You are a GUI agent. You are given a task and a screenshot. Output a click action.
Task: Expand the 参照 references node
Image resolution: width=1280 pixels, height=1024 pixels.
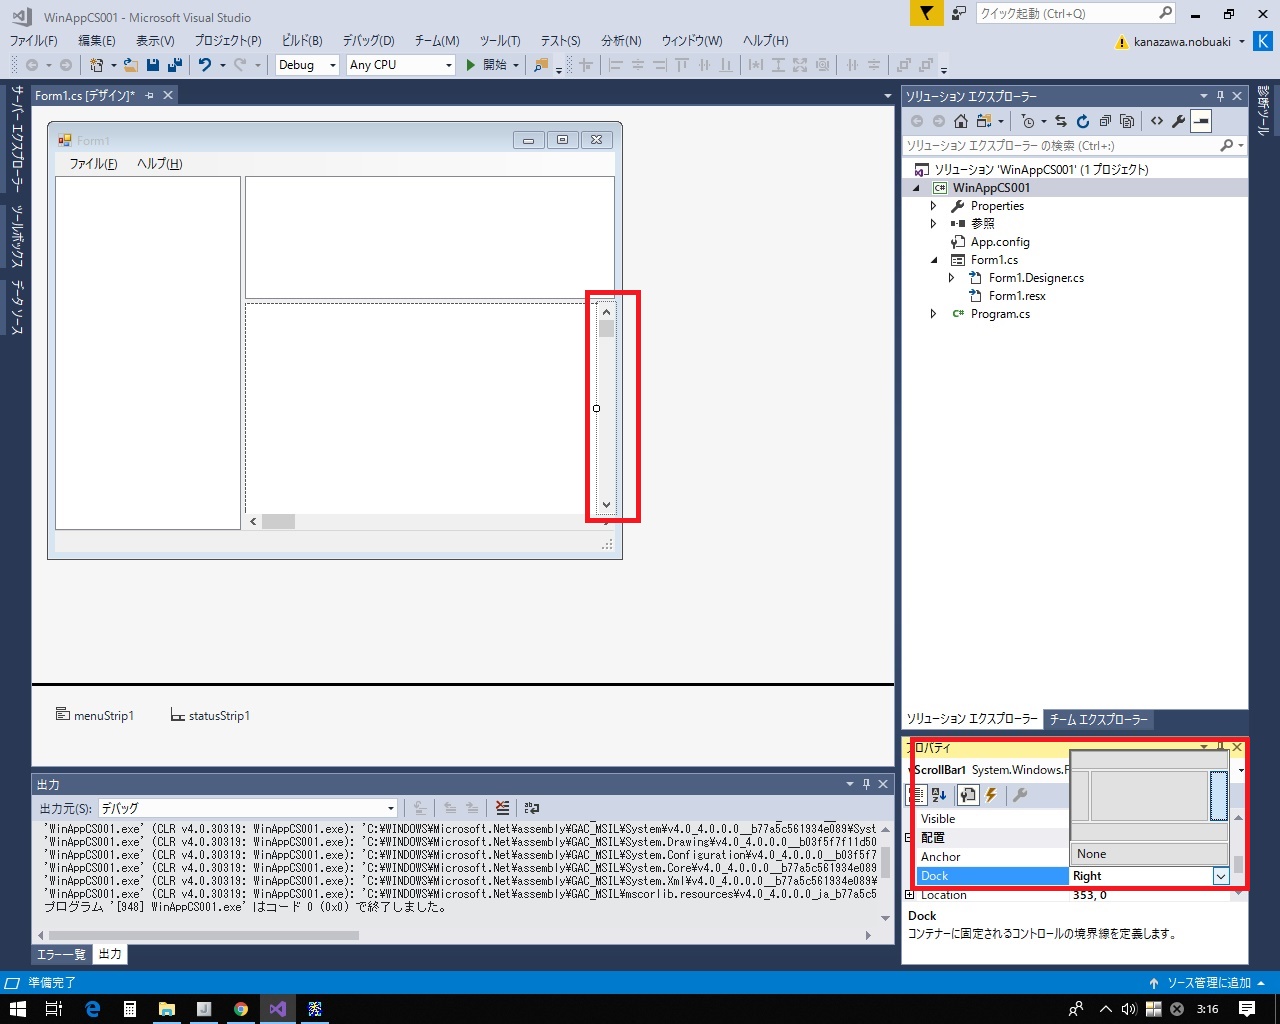pyautogui.click(x=934, y=224)
